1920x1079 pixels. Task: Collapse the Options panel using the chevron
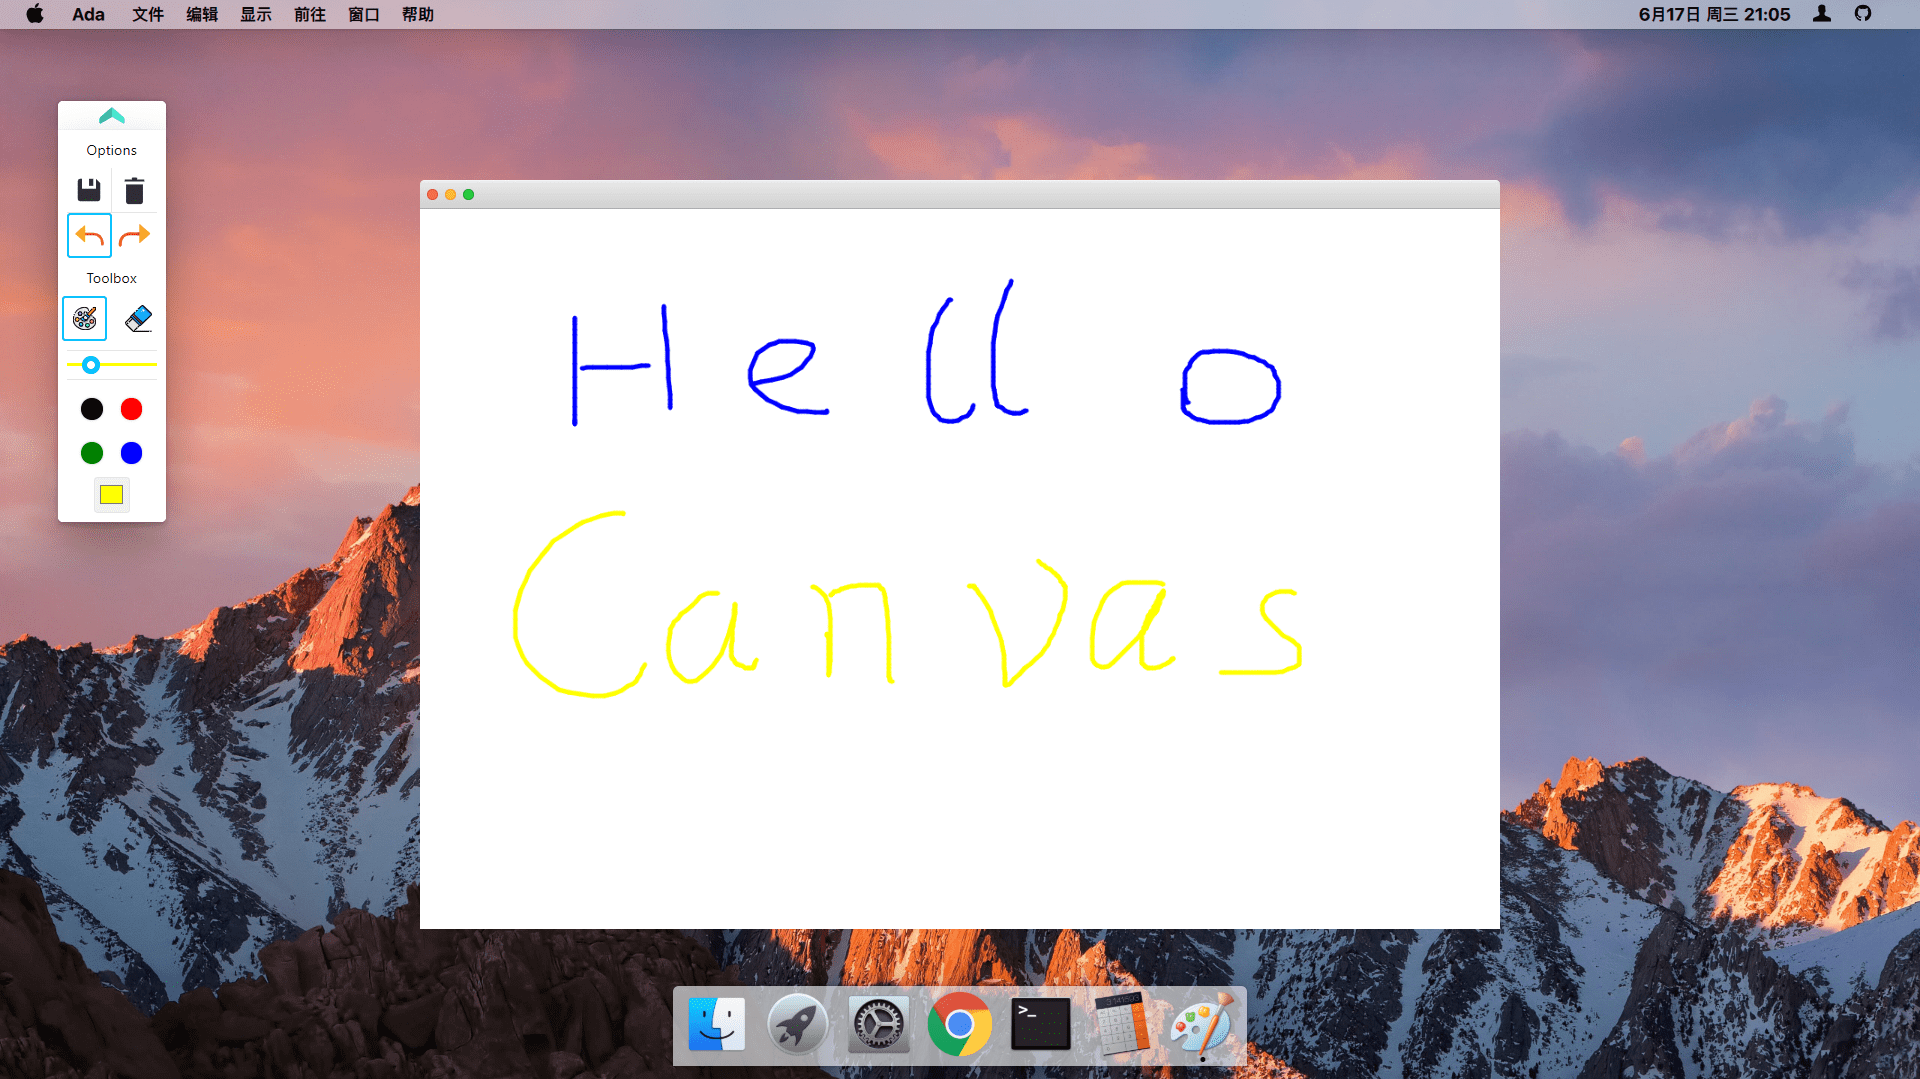tap(111, 115)
